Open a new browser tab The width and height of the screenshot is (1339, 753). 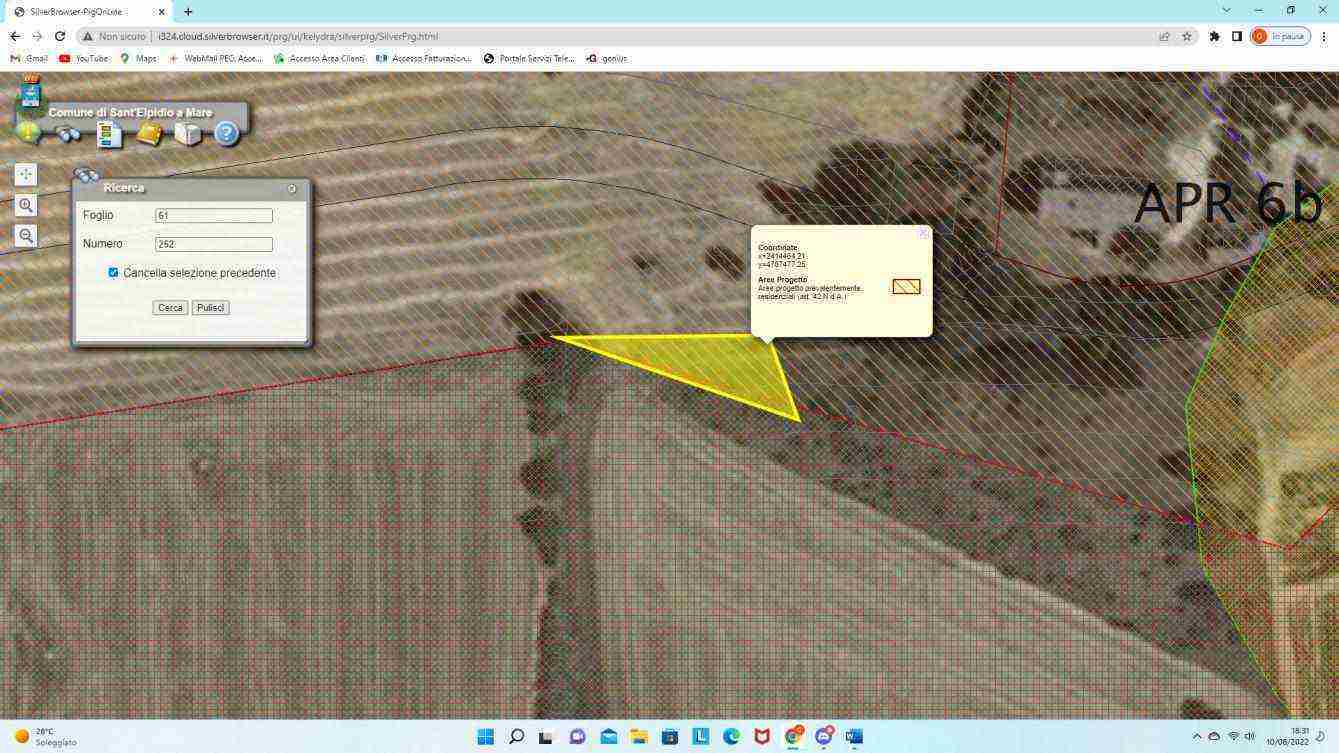188,11
